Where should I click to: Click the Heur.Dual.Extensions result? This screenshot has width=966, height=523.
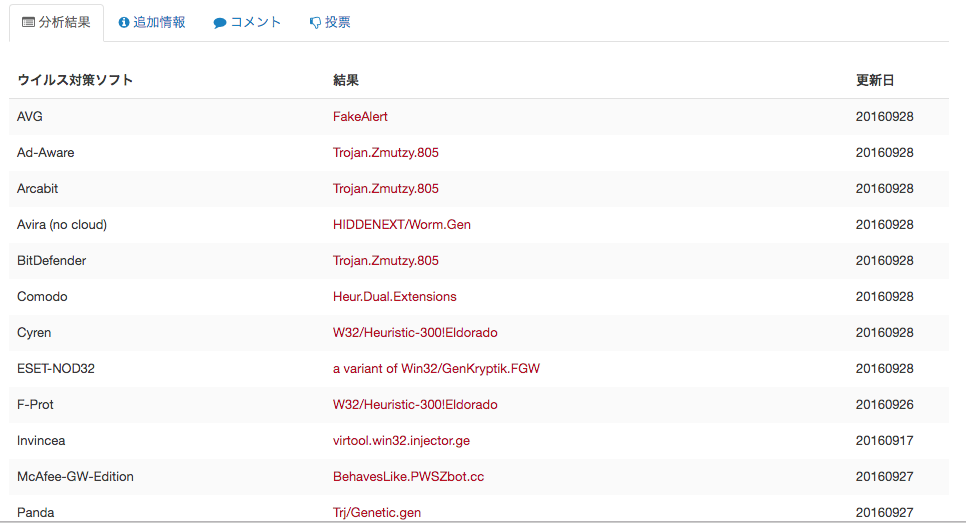pos(394,296)
